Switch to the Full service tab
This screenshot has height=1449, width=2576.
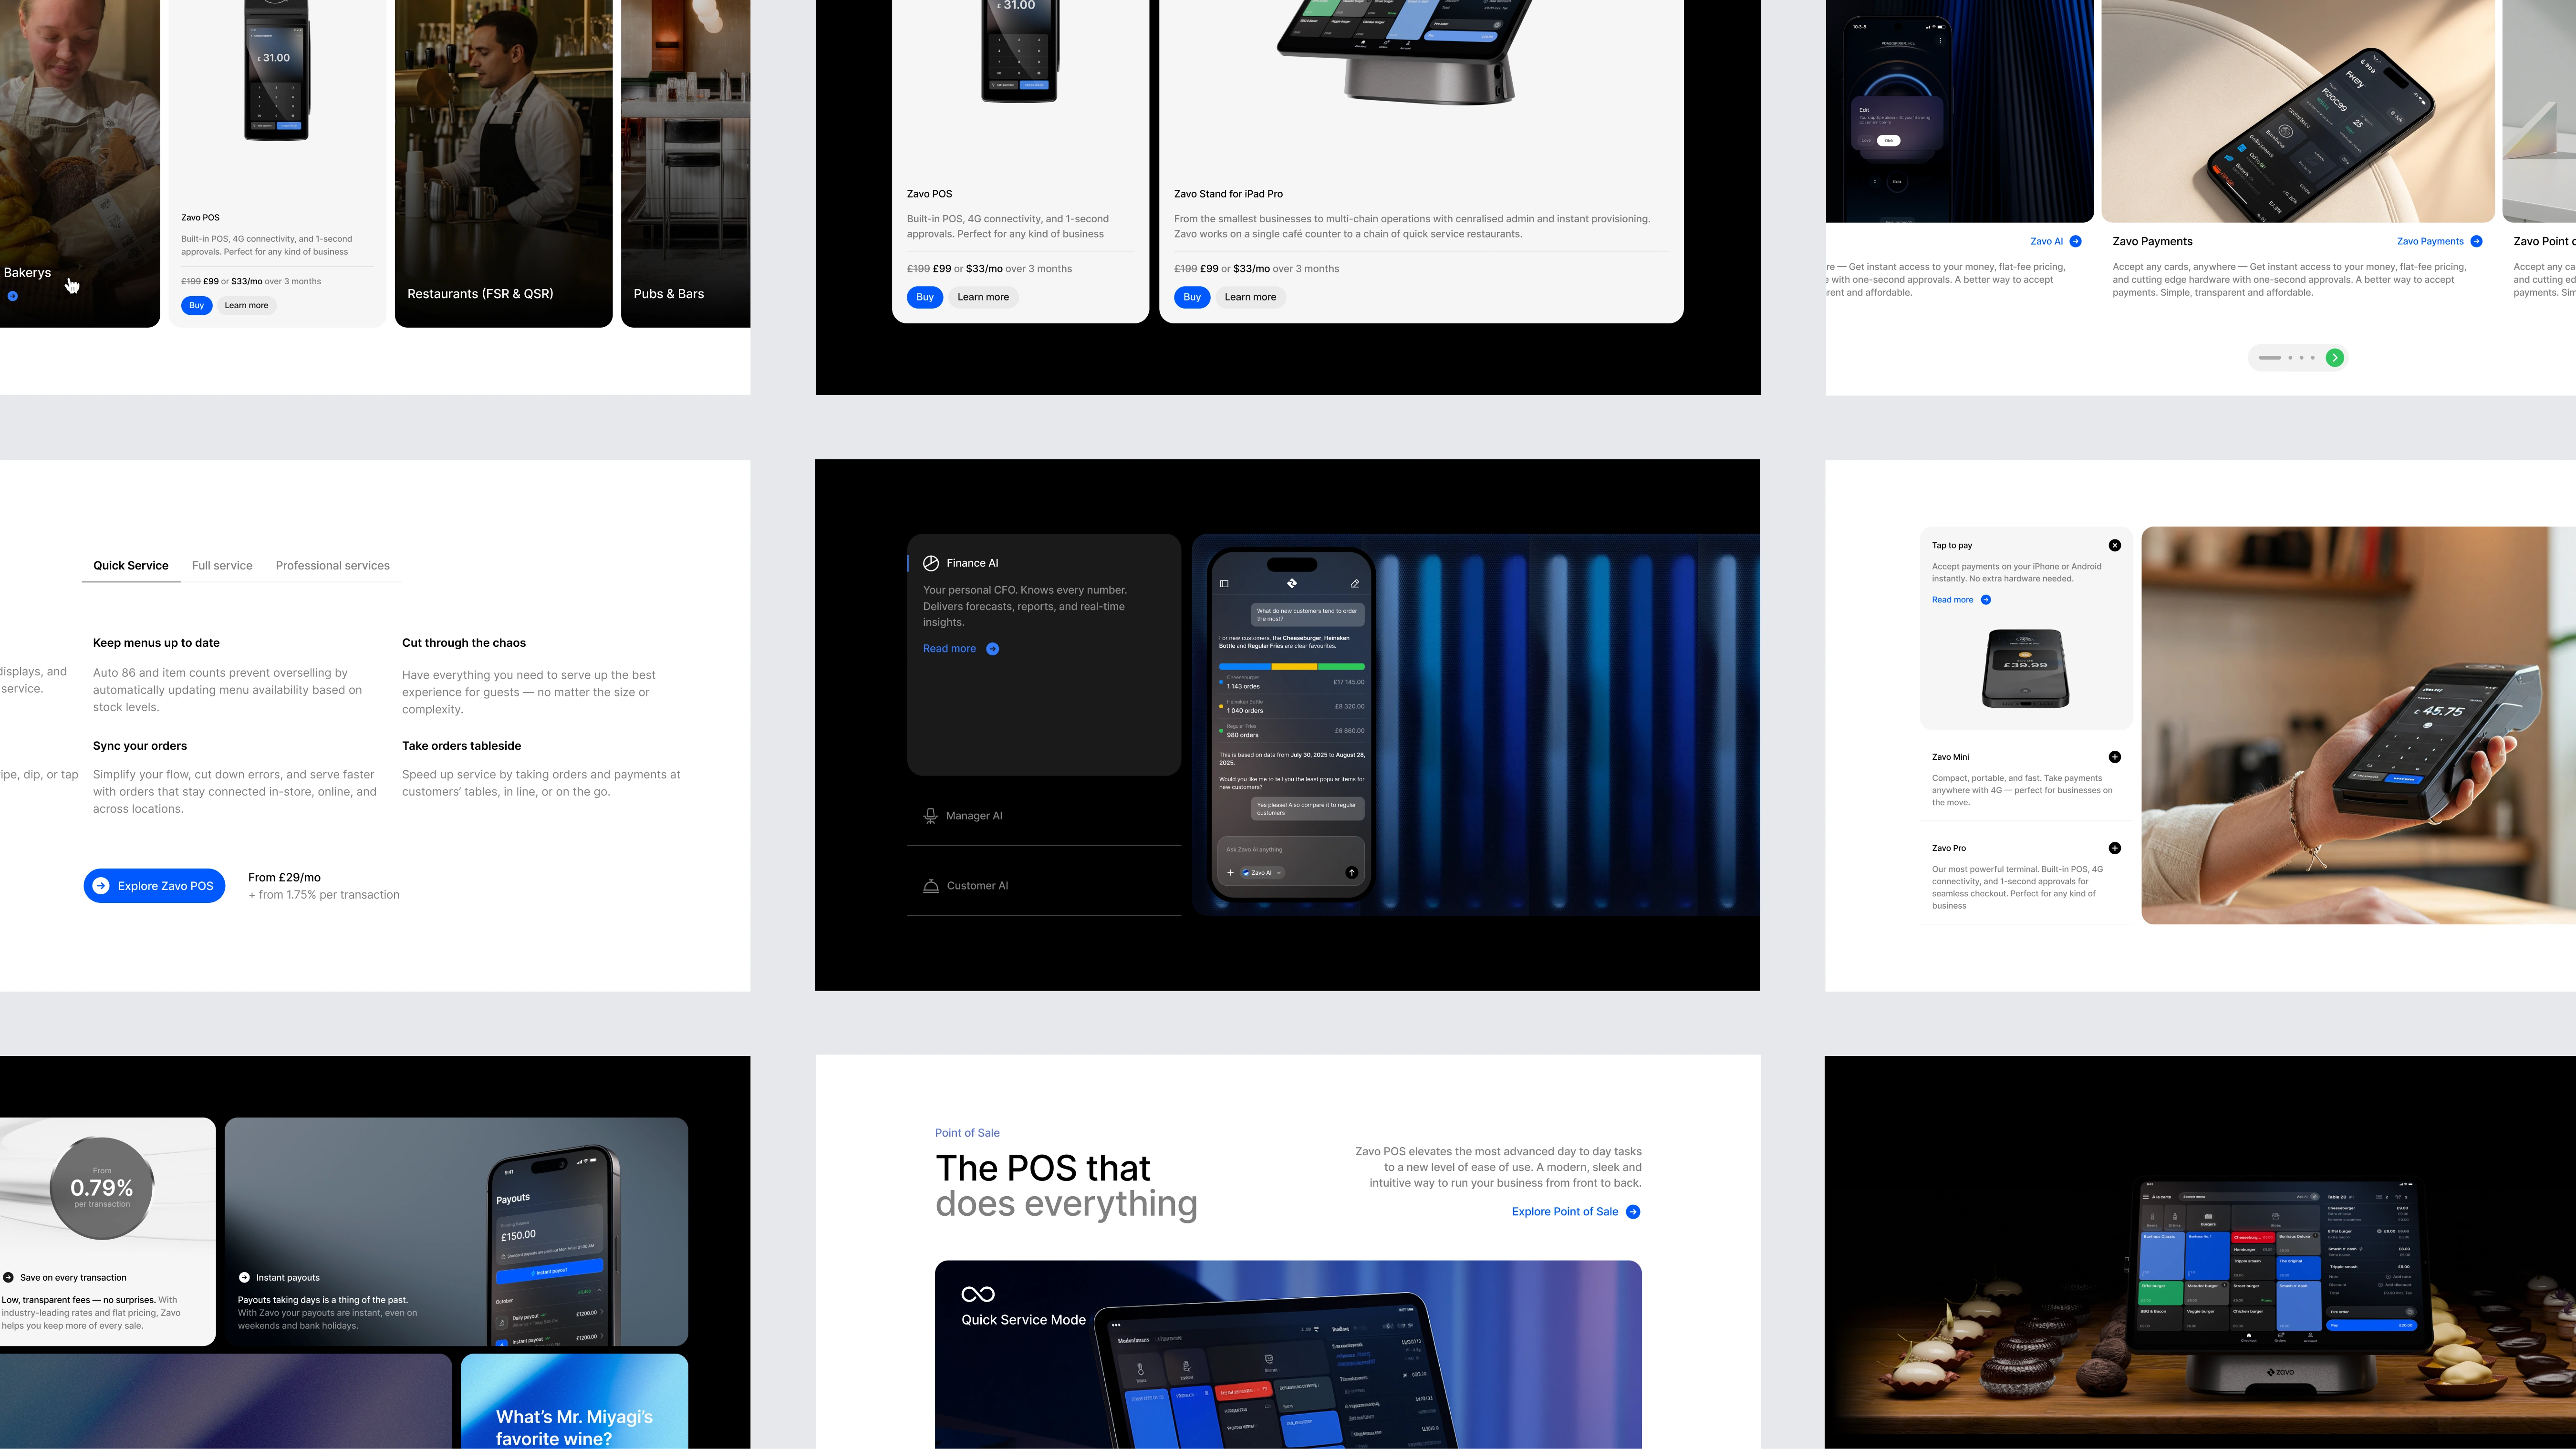coord(222,566)
